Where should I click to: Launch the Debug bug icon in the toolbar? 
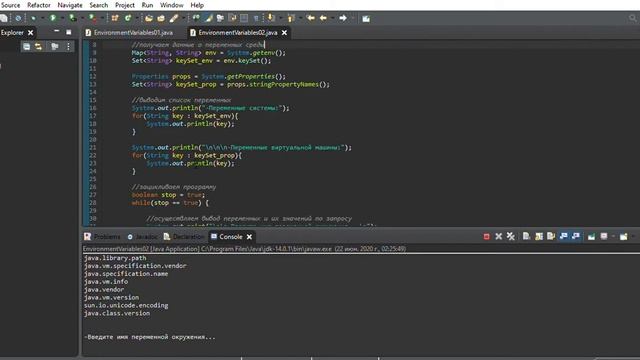pos(33,18)
